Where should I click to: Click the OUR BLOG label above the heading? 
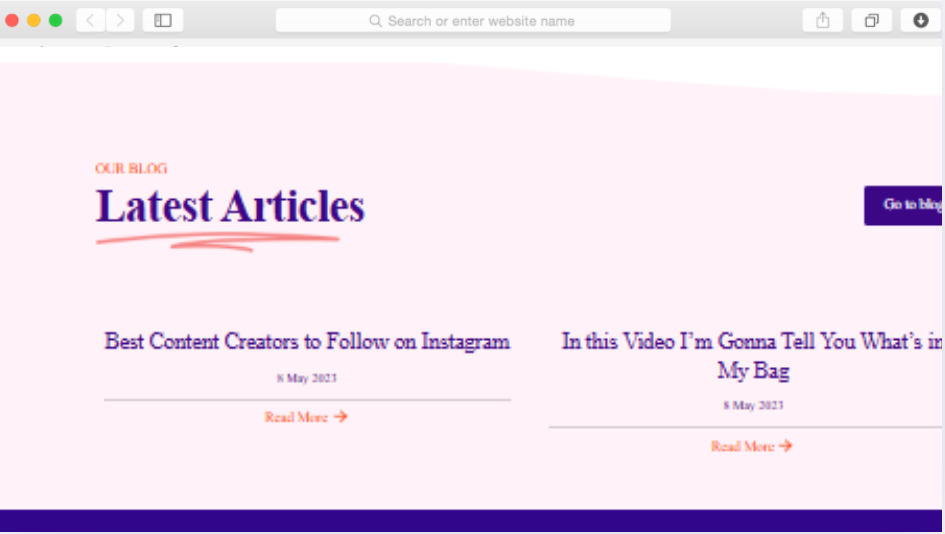click(131, 169)
